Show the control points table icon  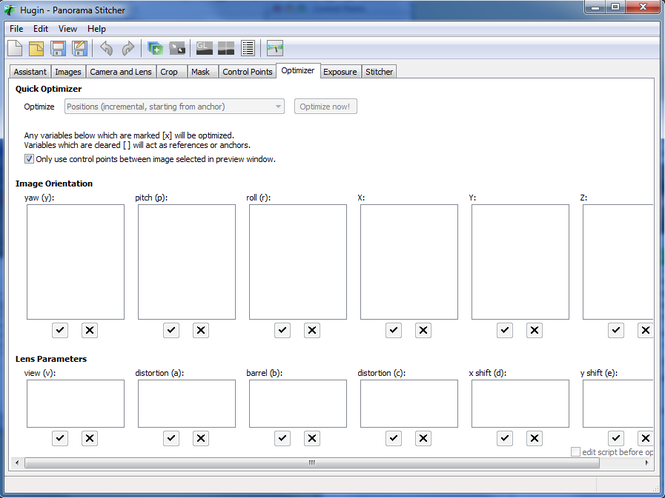[x=248, y=48]
